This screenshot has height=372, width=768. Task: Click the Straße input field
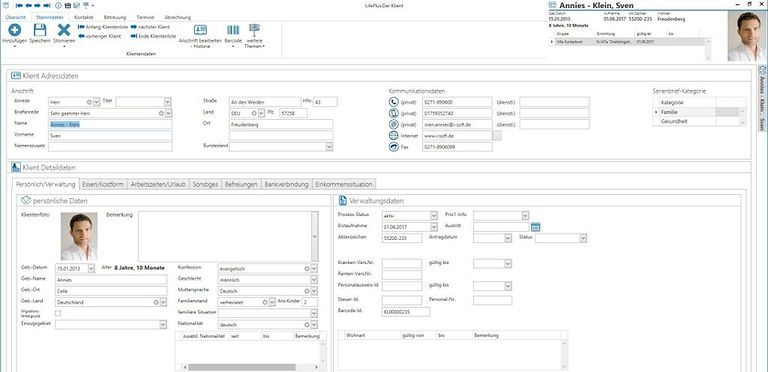(264, 102)
